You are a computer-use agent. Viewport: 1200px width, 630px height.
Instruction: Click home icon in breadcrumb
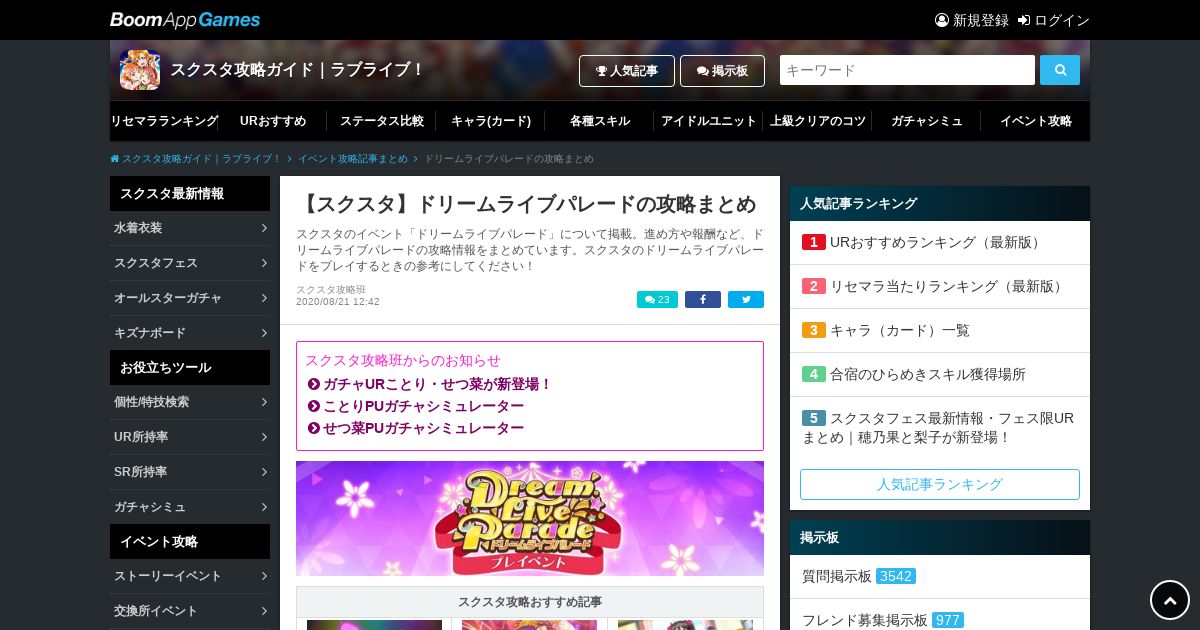(x=115, y=159)
